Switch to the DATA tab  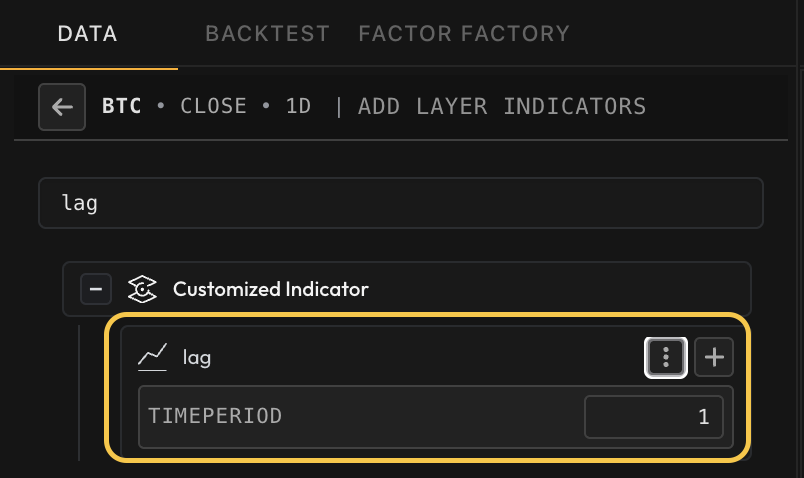coord(88,34)
